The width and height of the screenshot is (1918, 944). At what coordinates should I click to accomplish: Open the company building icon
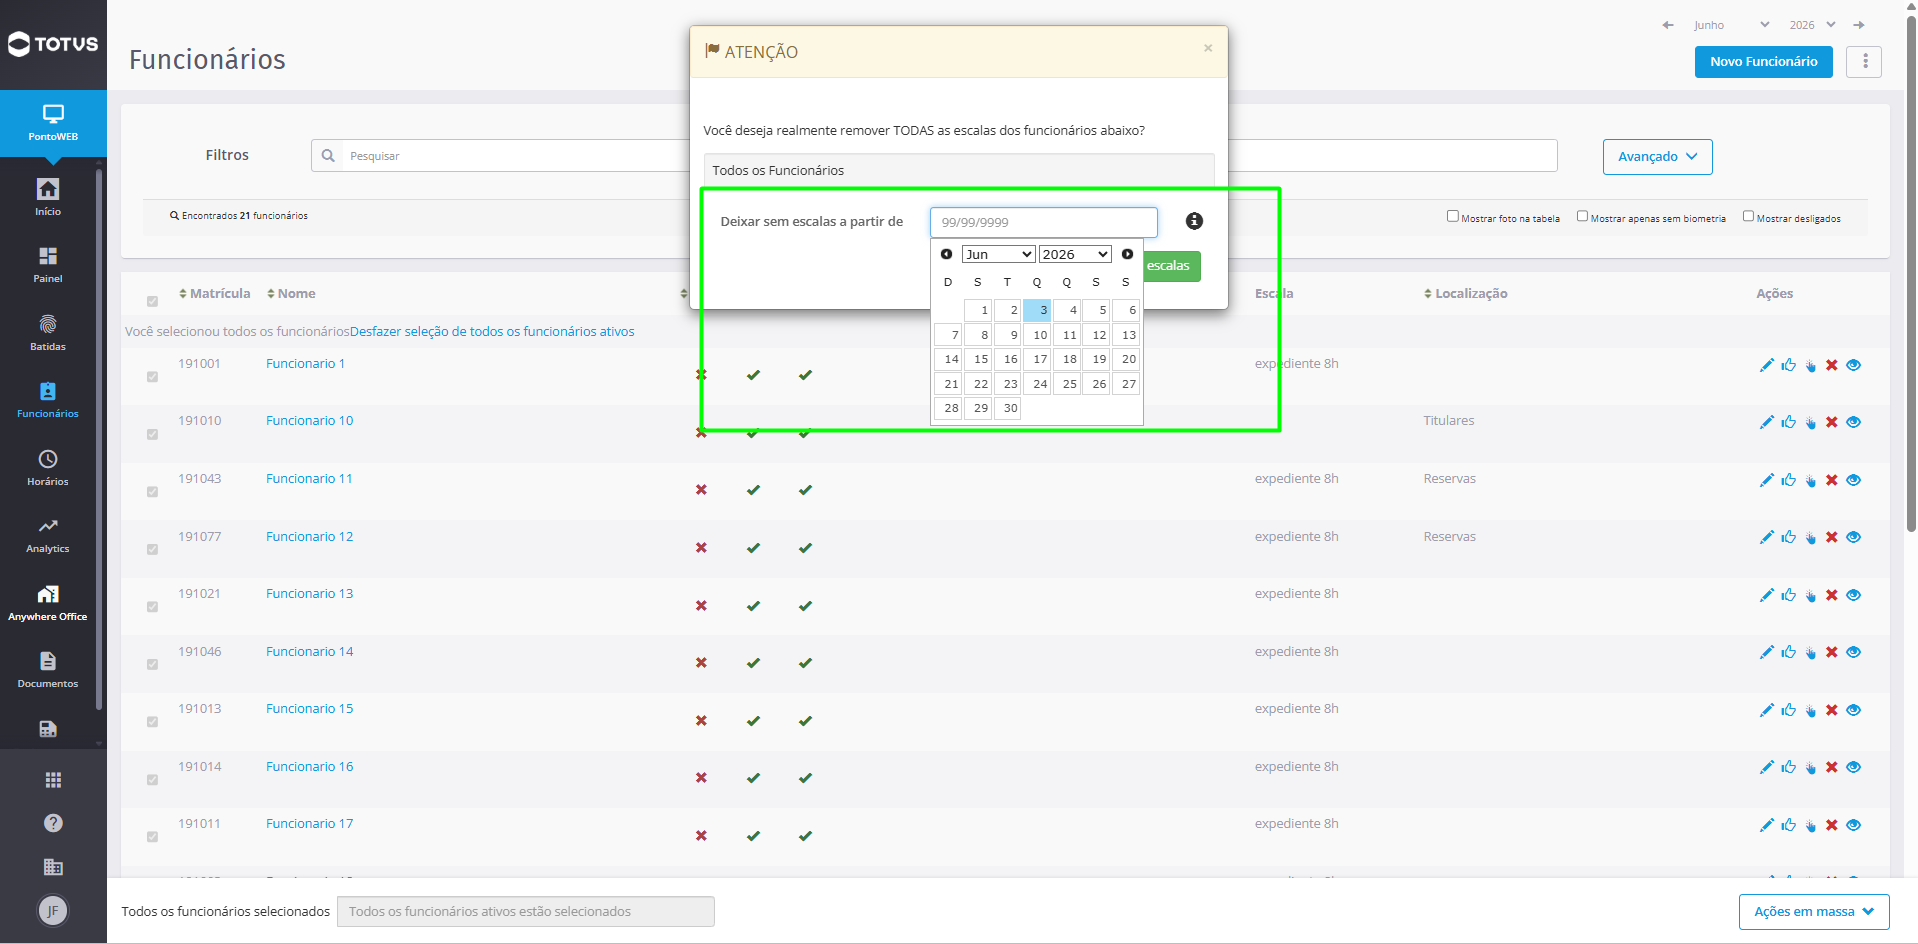[53, 867]
